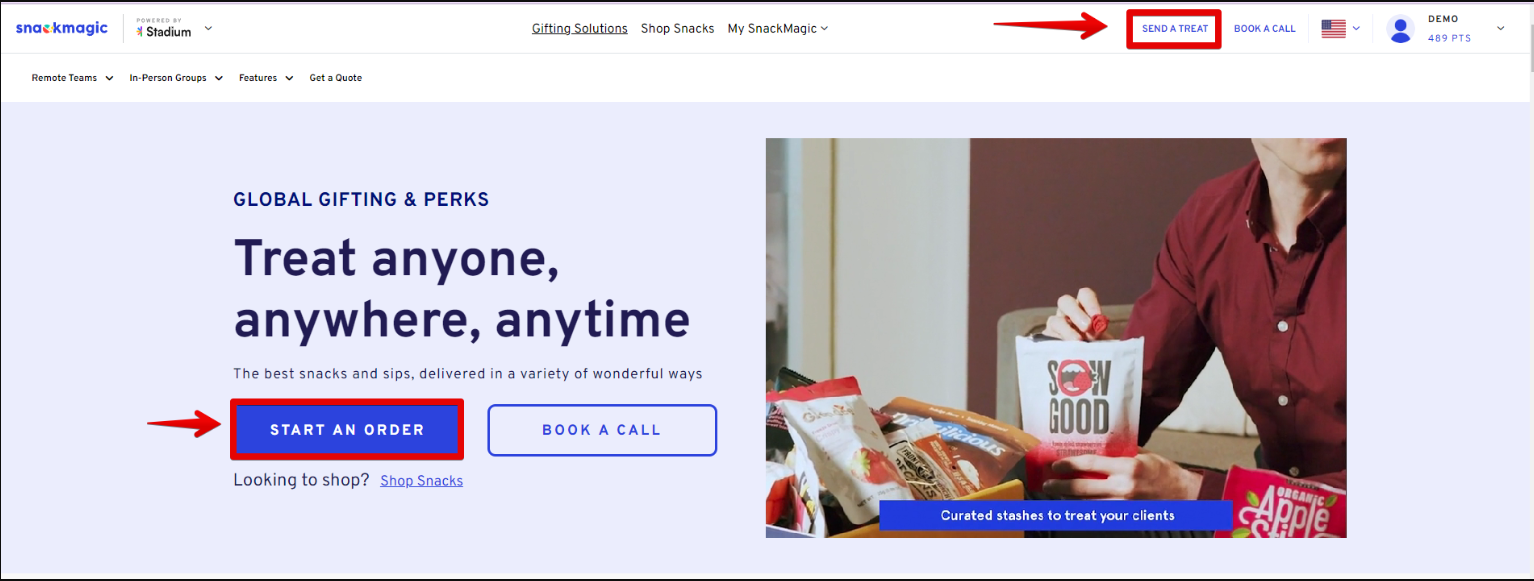Click the SnackMagic logo

pyautogui.click(x=62, y=28)
